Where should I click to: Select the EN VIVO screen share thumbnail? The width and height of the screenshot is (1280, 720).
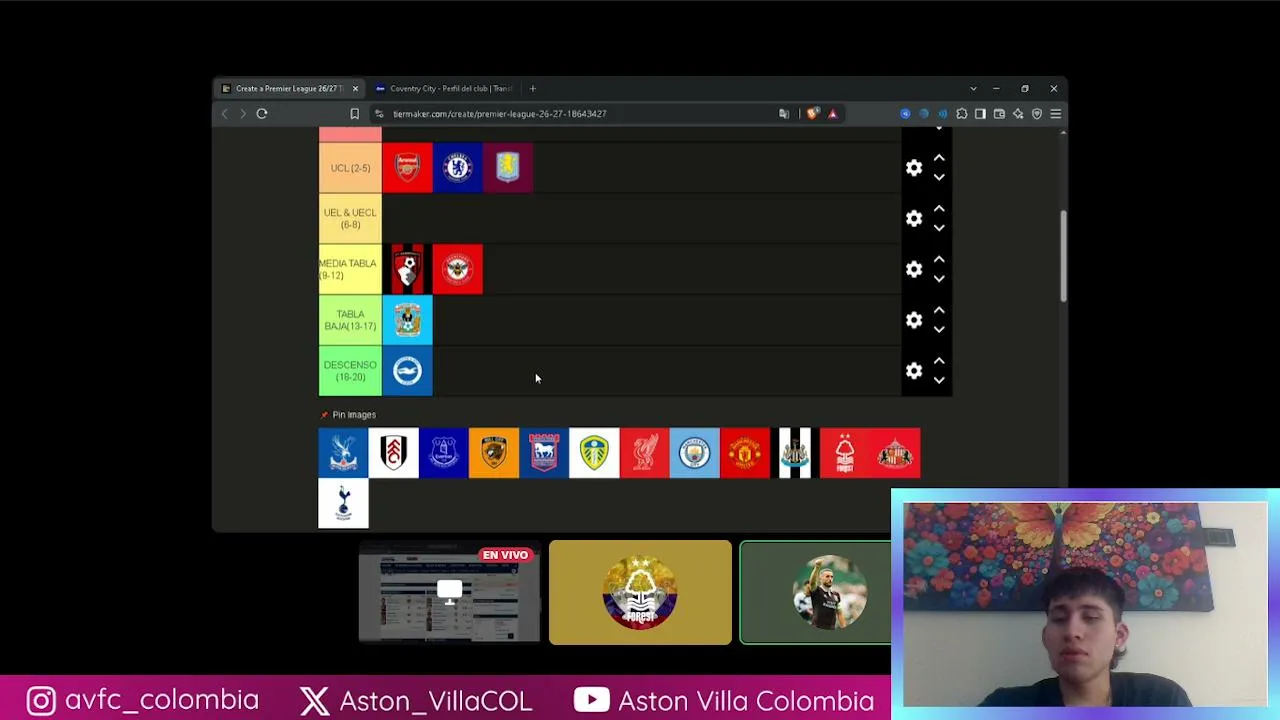tap(449, 592)
